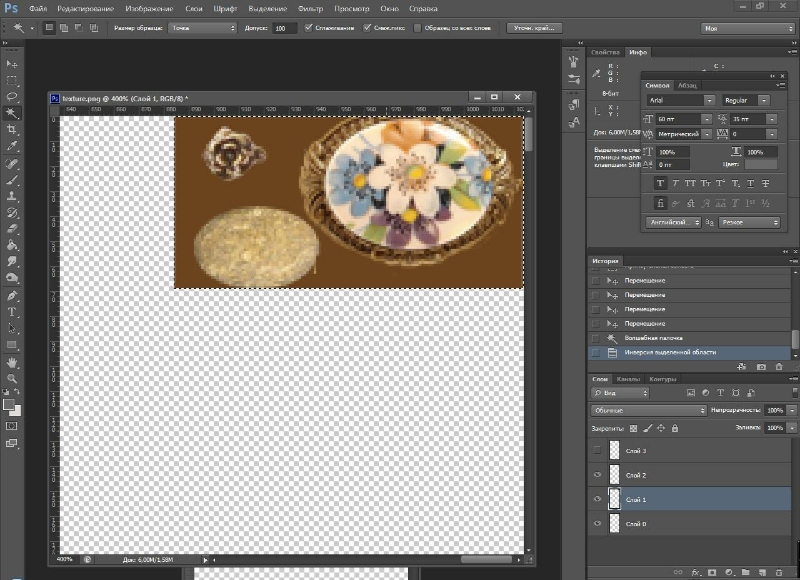Select the Zoom tool in the toolbox
The height and width of the screenshot is (580, 800).
click(x=12, y=378)
